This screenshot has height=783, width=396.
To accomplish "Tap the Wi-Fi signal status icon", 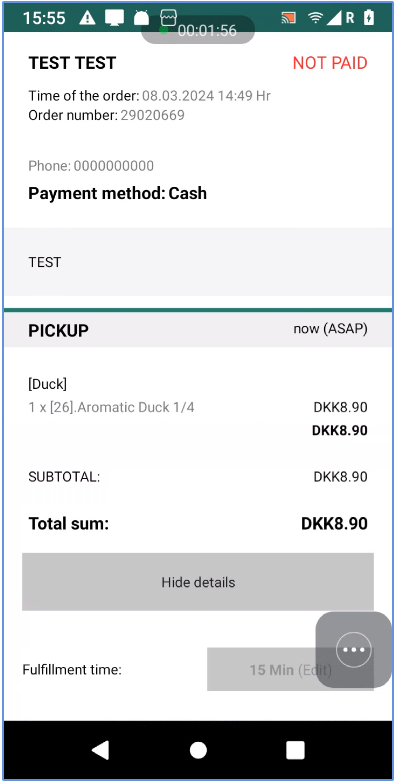I will click(x=316, y=18).
